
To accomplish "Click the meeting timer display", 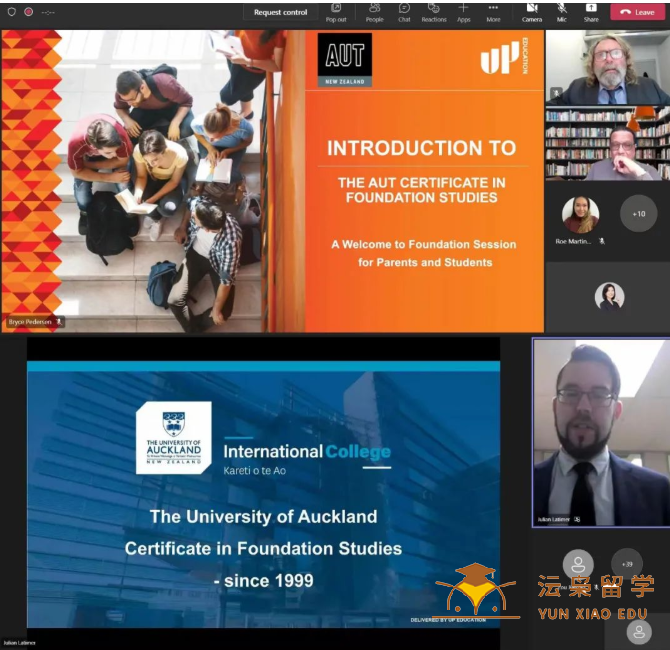I will pyautogui.click(x=48, y=12).
